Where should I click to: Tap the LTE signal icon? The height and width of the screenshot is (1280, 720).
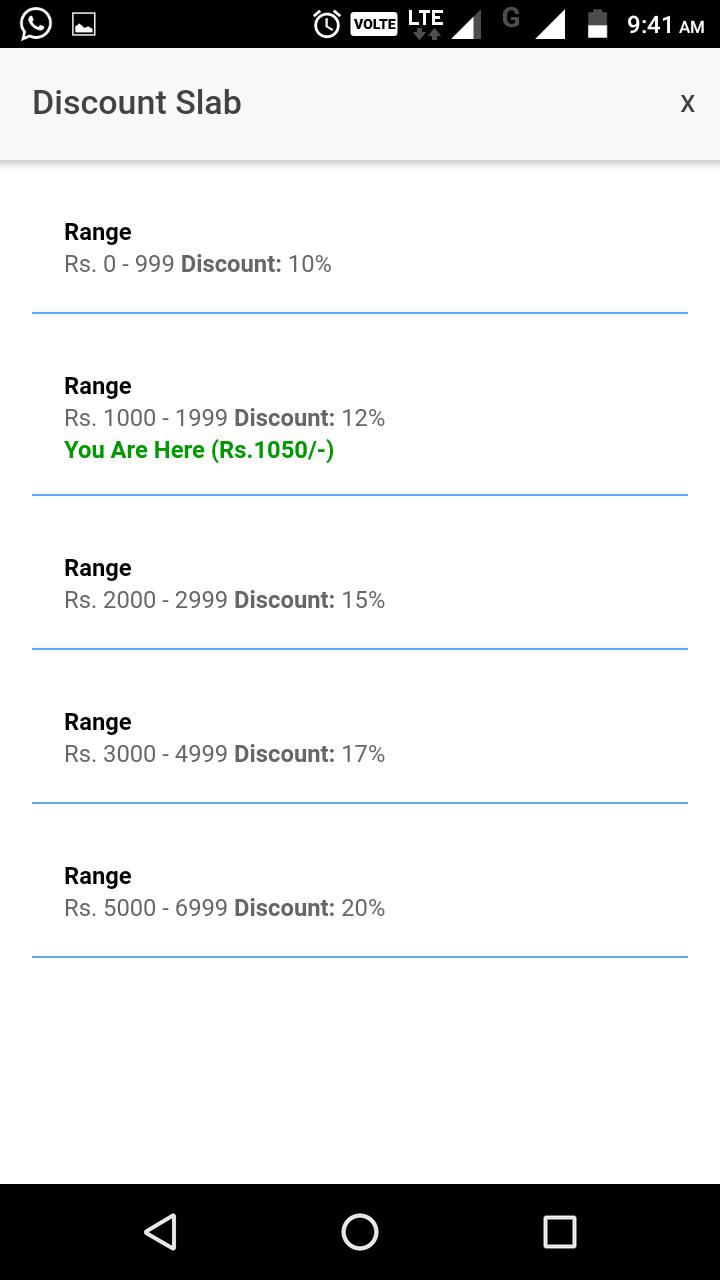point(426,24)
